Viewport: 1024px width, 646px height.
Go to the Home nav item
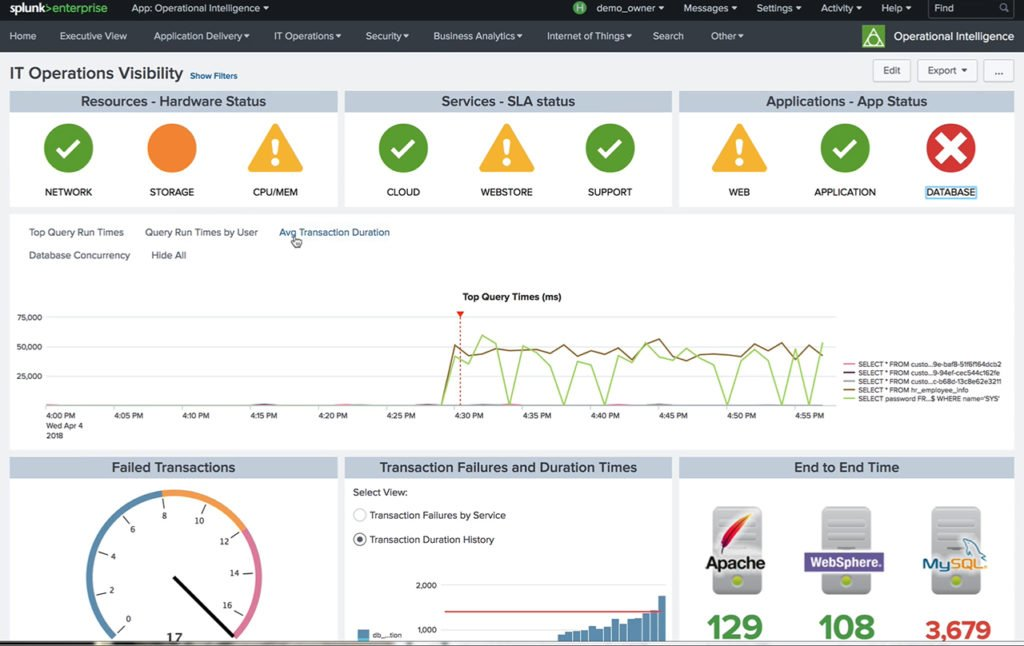pos(23,36)
